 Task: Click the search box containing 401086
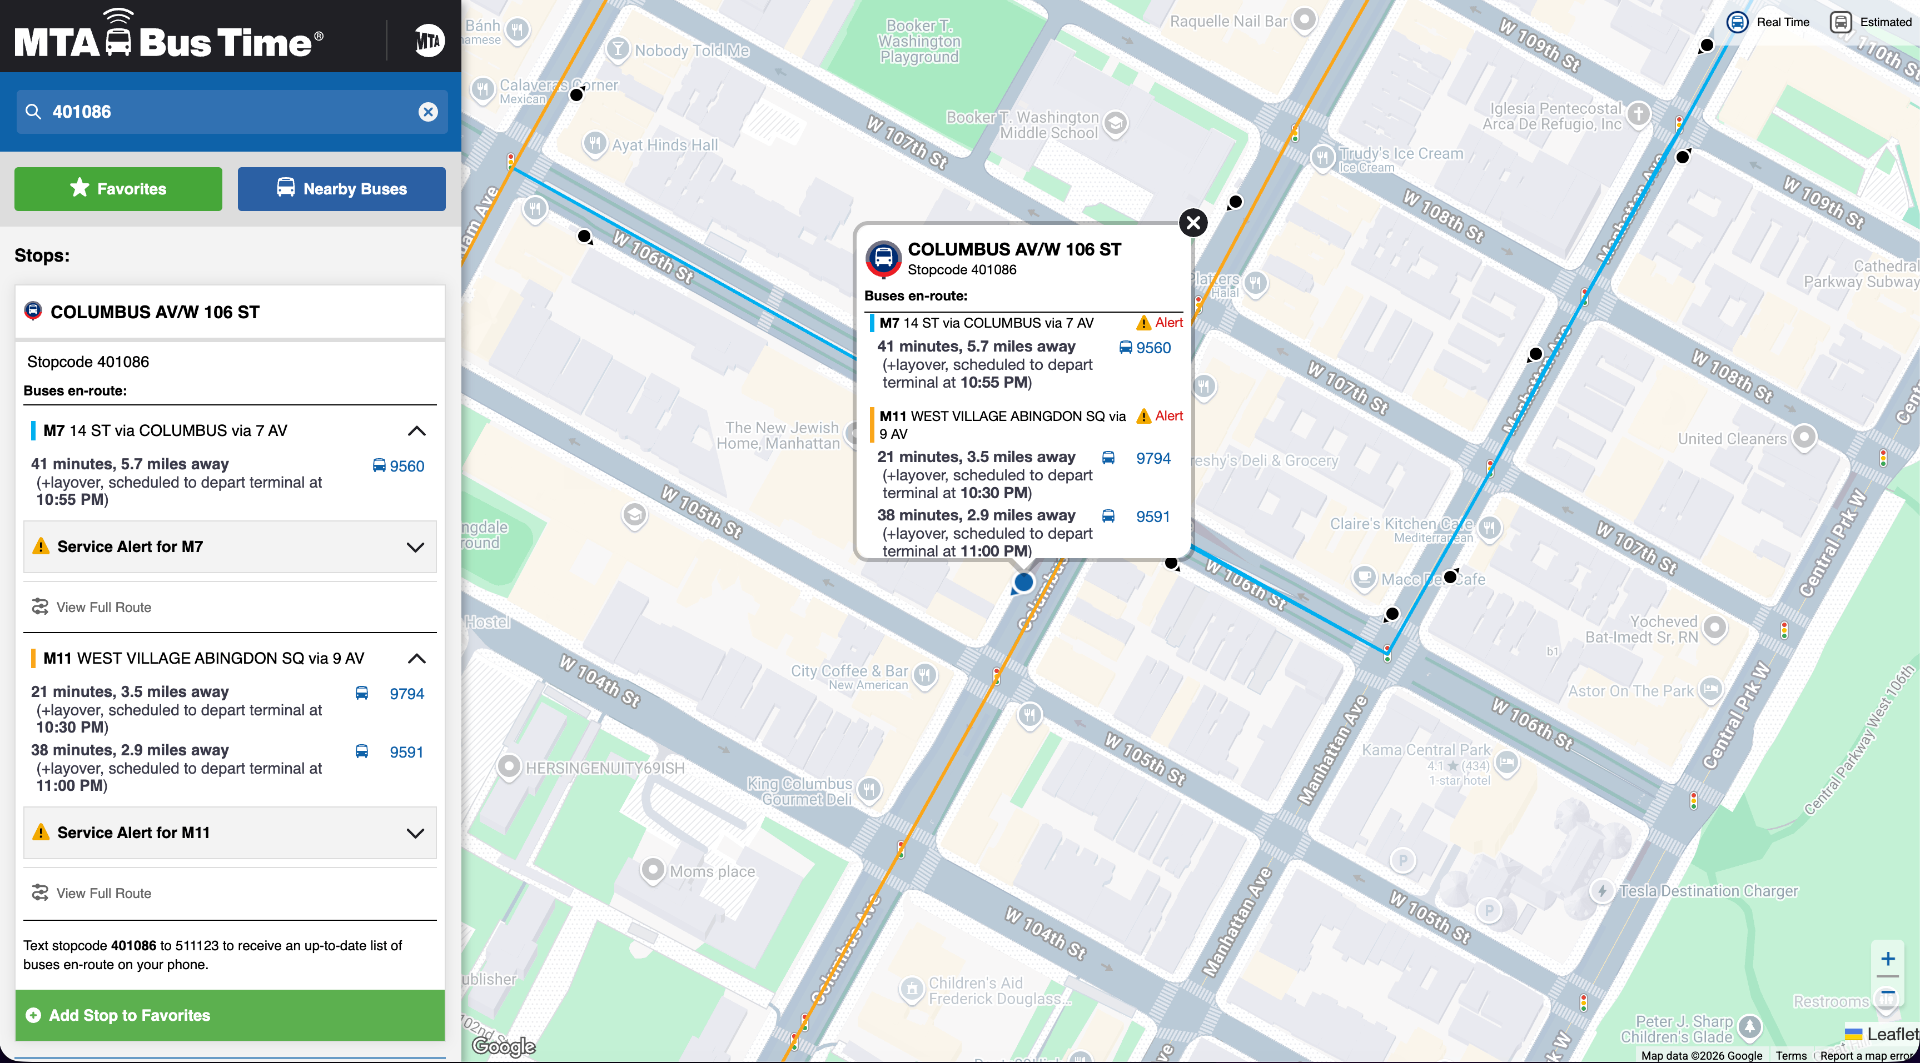(x=231, y=112)
